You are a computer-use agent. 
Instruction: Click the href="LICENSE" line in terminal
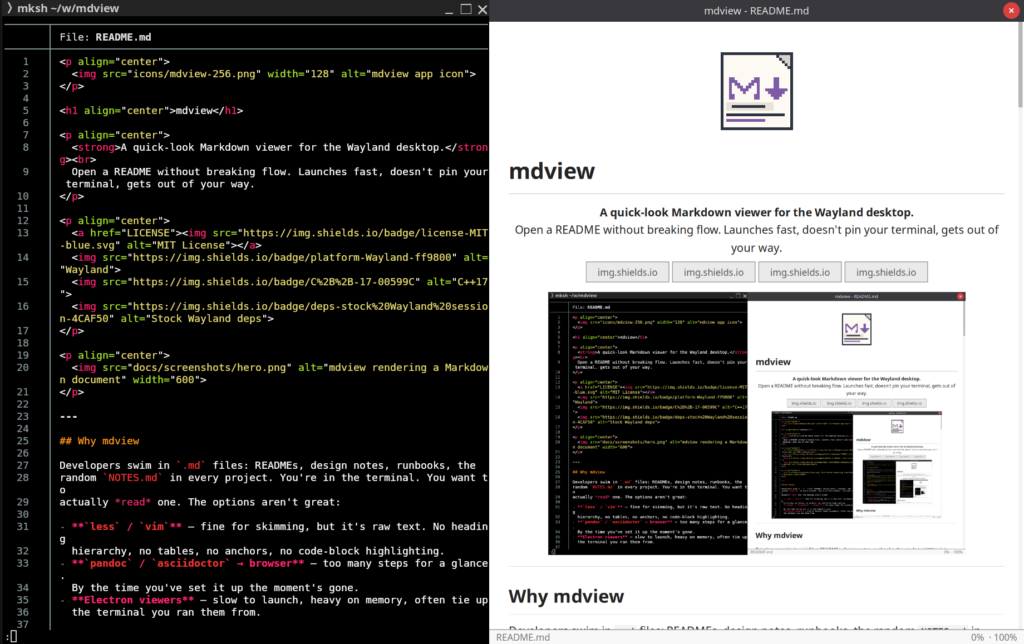coord(274,239)
